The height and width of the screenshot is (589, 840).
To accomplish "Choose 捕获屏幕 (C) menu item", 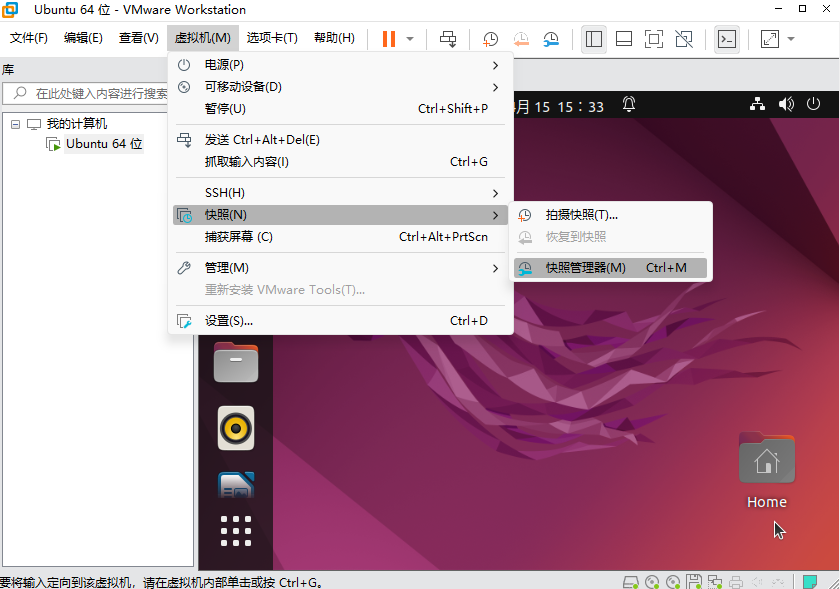I will coord(340,237).
